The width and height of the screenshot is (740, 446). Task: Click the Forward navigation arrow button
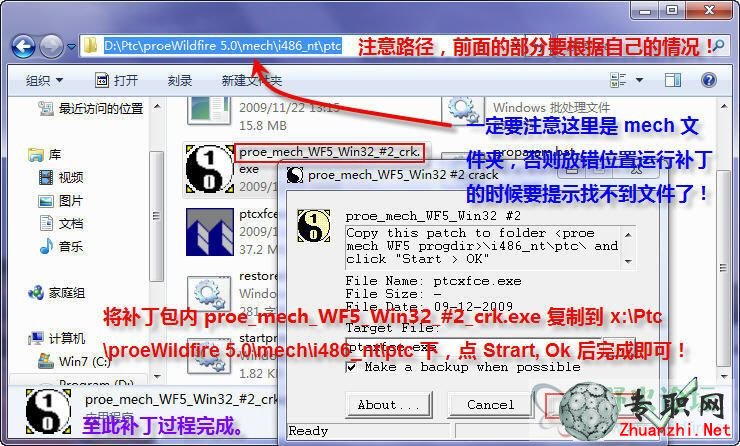[x=51, y=46]
